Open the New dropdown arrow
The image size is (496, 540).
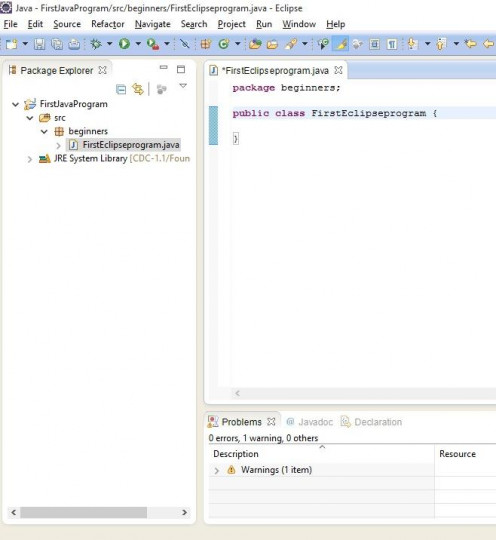point(25,44)
